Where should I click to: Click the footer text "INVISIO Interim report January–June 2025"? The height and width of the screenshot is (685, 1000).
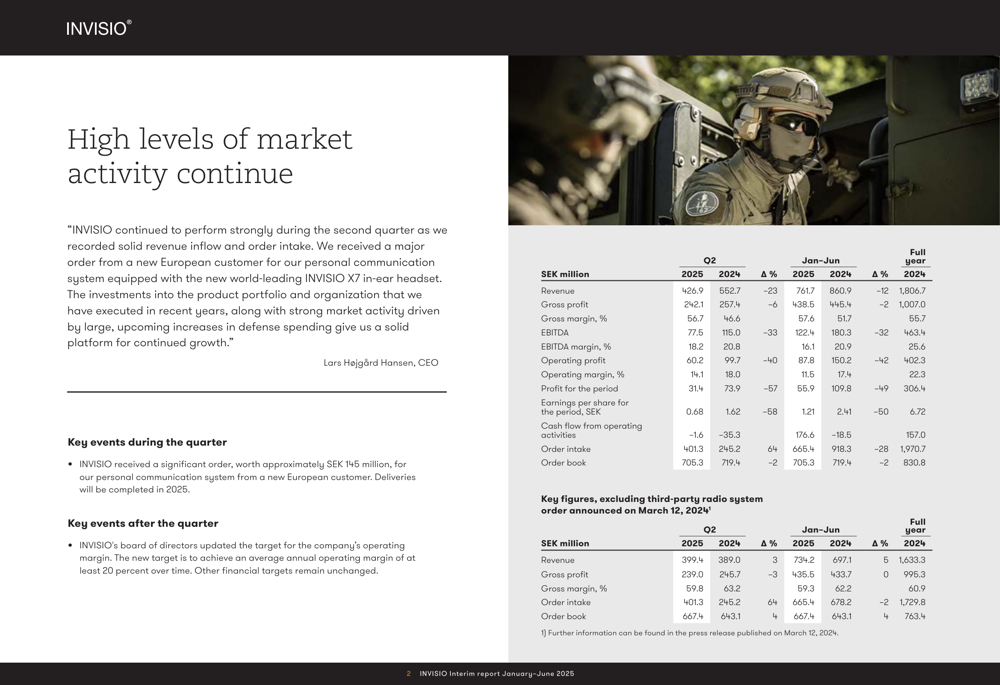coord(497,674)
